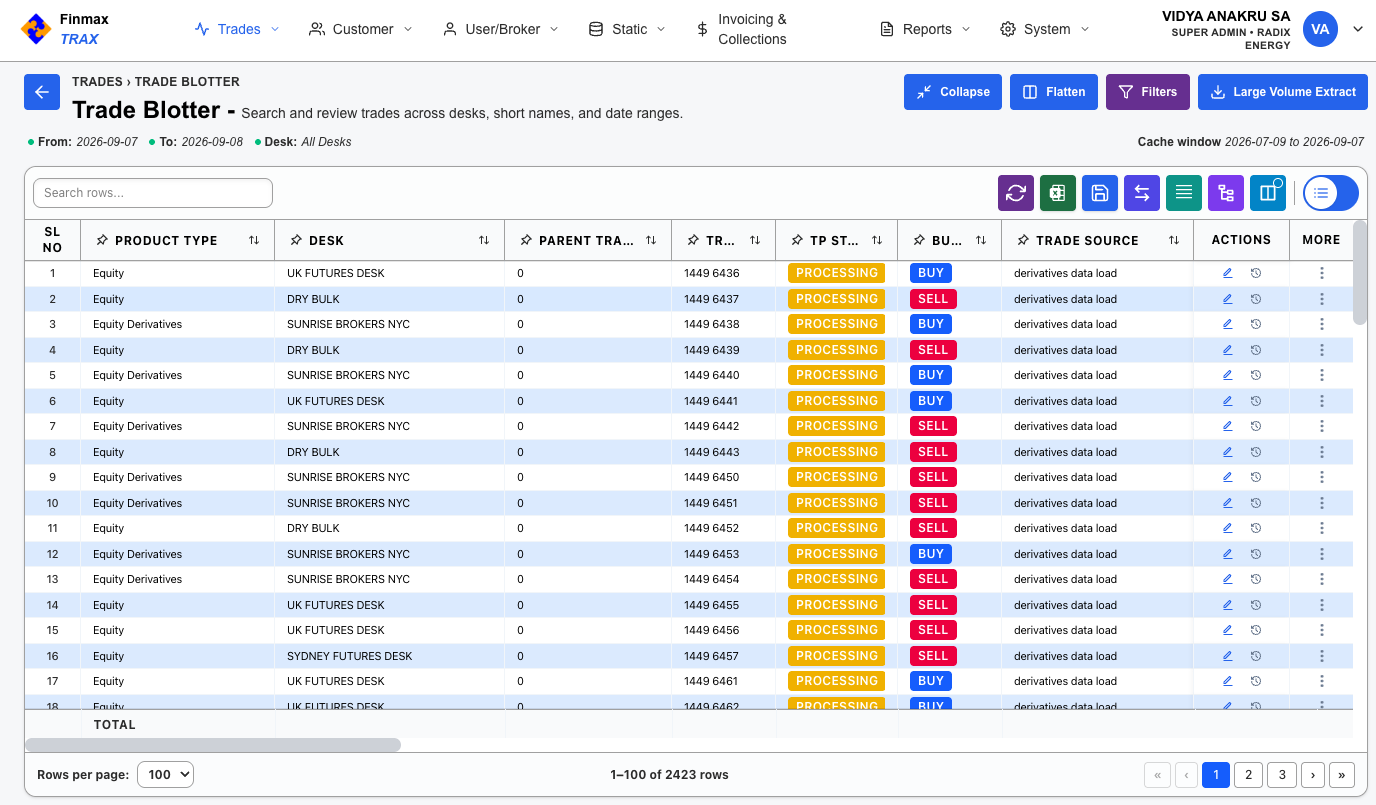Open the purple hierarchy tree icon
Image resolution: width=1376 pixels, height=805 pixels.
[x=1226, y=193]
